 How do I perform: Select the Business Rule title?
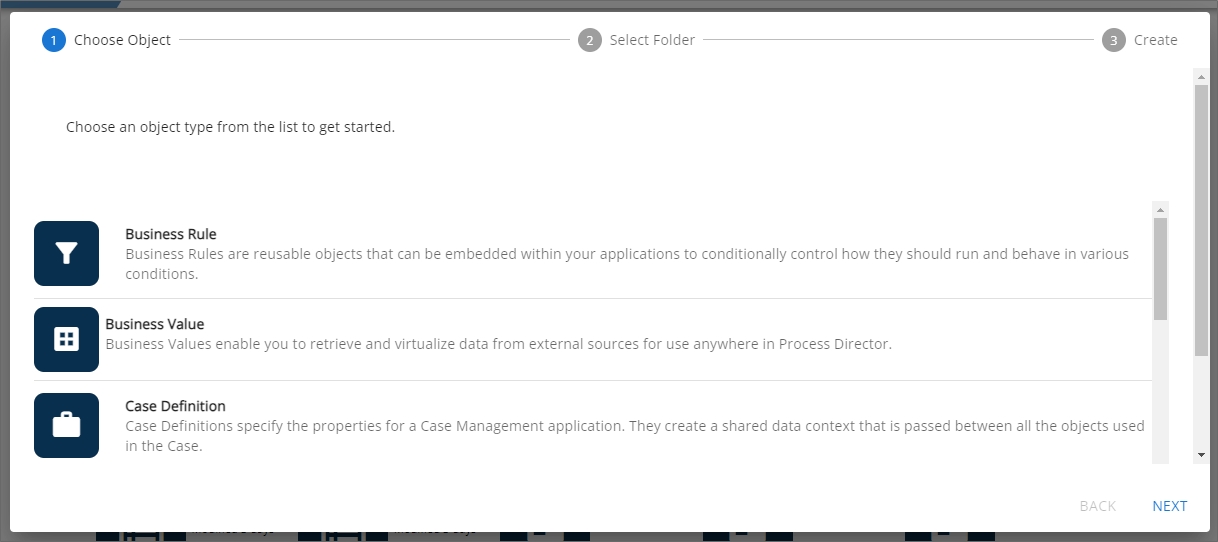[x=171, y=234]
